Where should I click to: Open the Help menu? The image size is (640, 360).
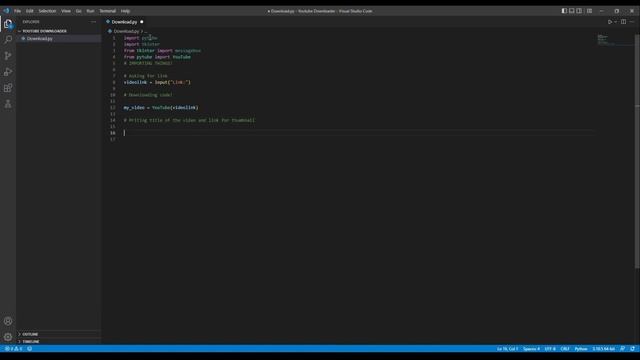coord(125,11)
